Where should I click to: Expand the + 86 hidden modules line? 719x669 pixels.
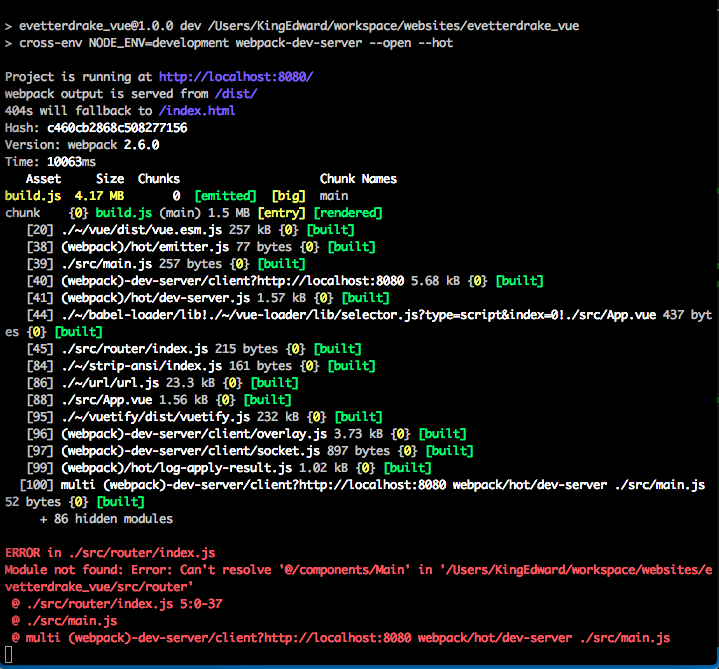point(106,519)
